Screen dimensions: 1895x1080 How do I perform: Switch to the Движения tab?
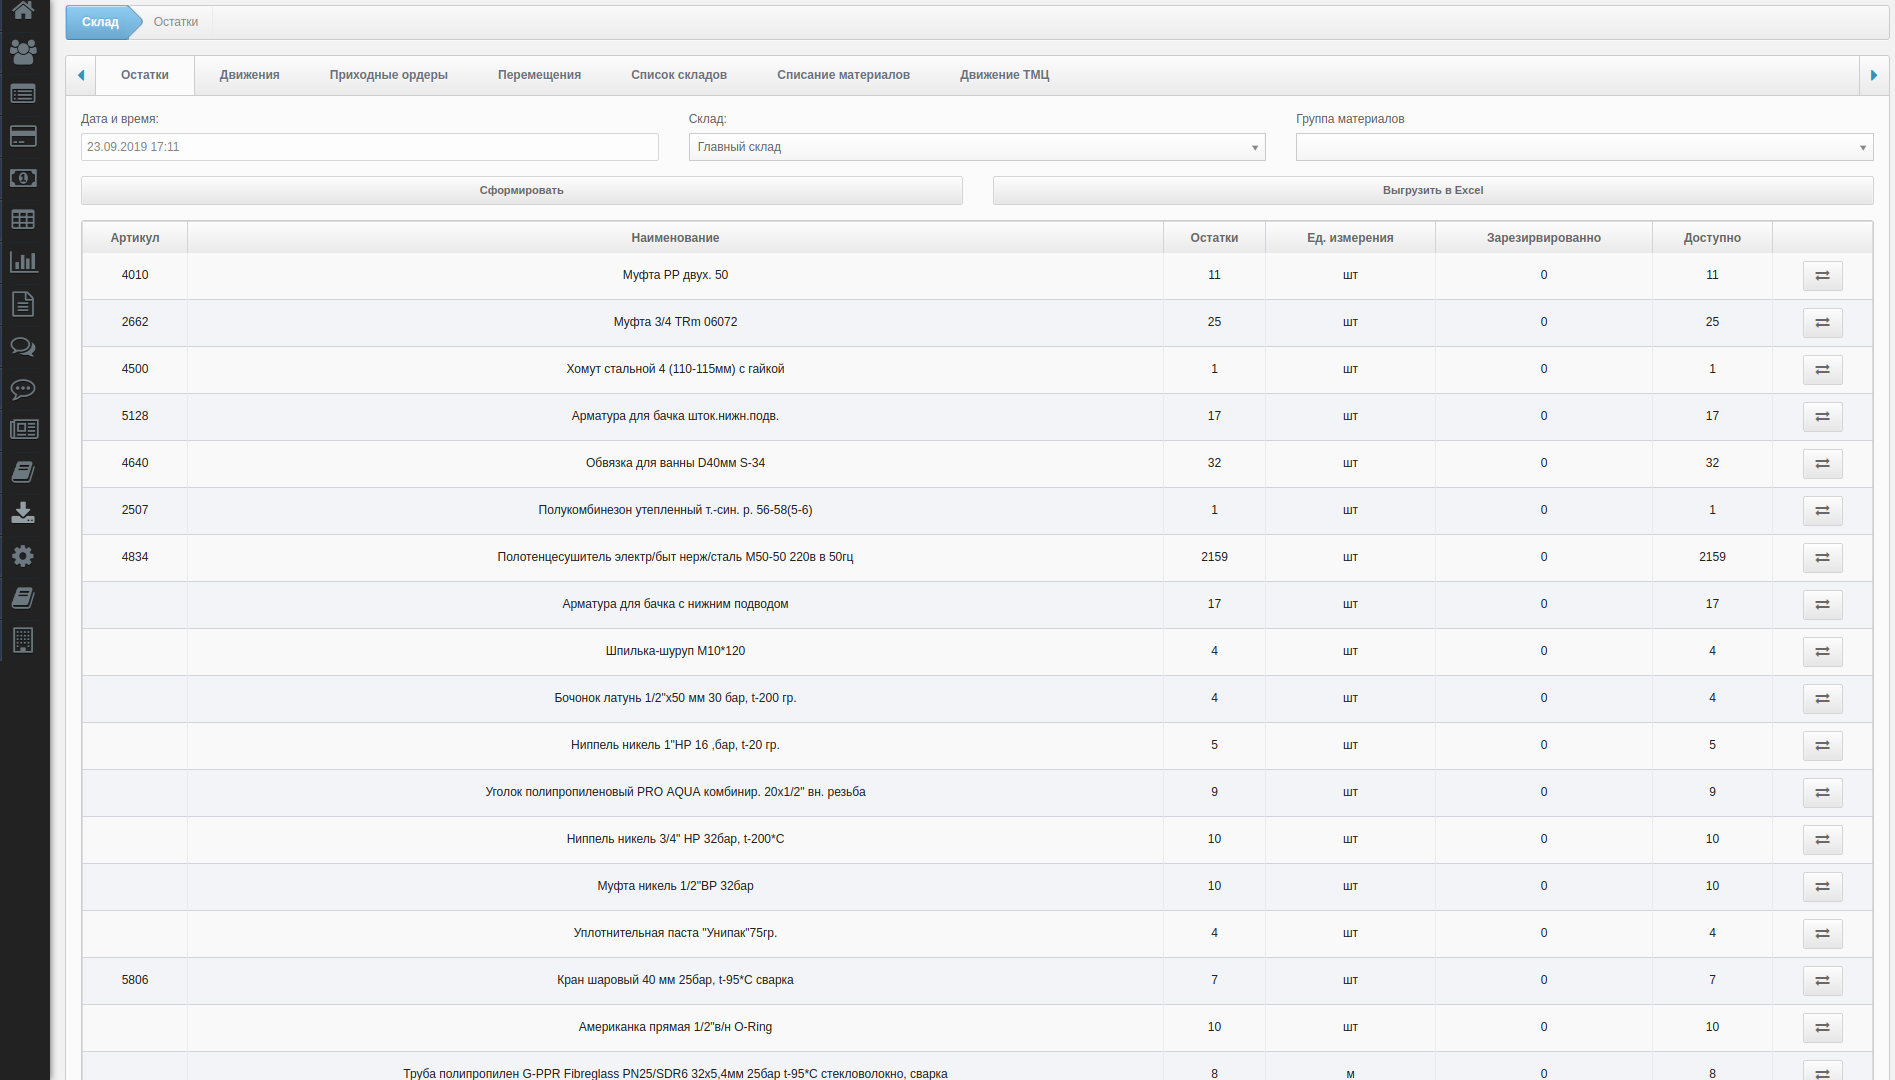(x=249, y=75)
